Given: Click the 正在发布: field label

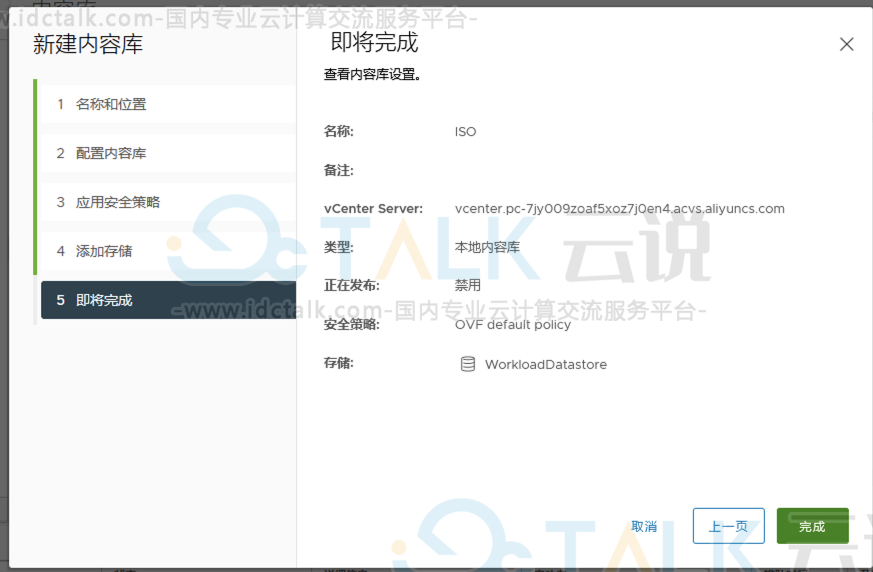Looking at the screenshot, I should point(352,286).
